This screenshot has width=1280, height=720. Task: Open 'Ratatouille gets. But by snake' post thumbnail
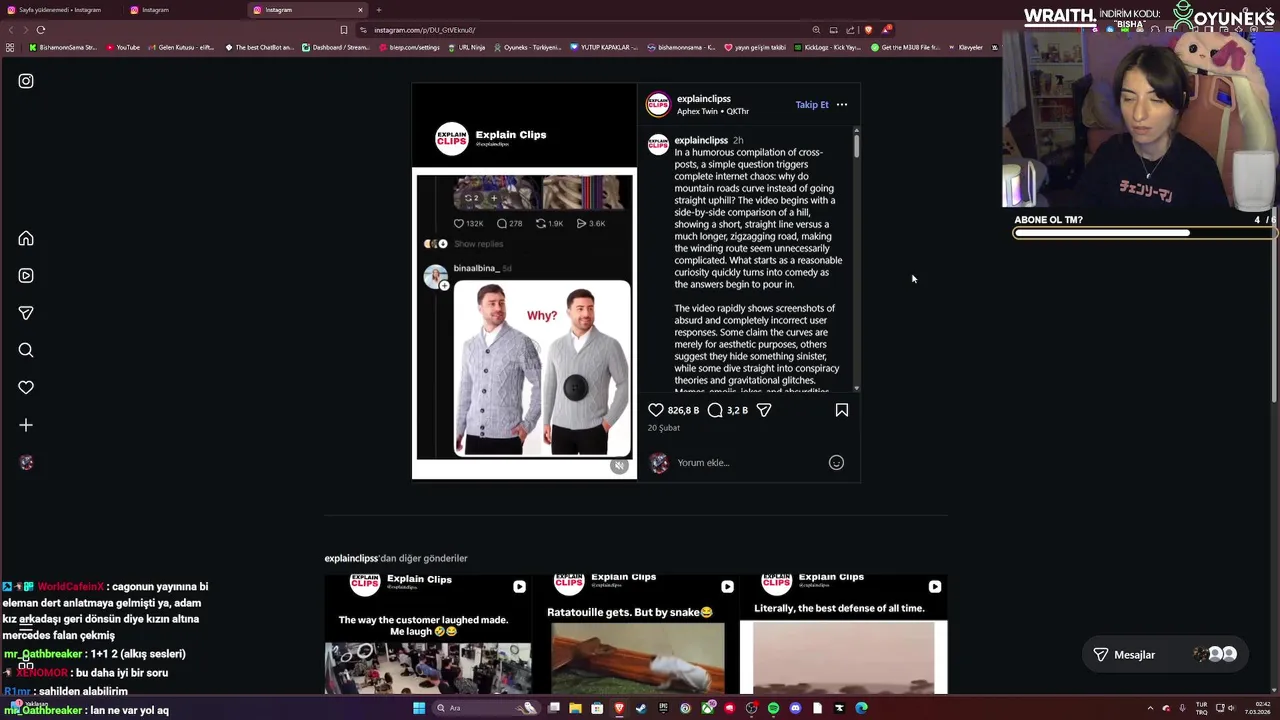(636, 635)
